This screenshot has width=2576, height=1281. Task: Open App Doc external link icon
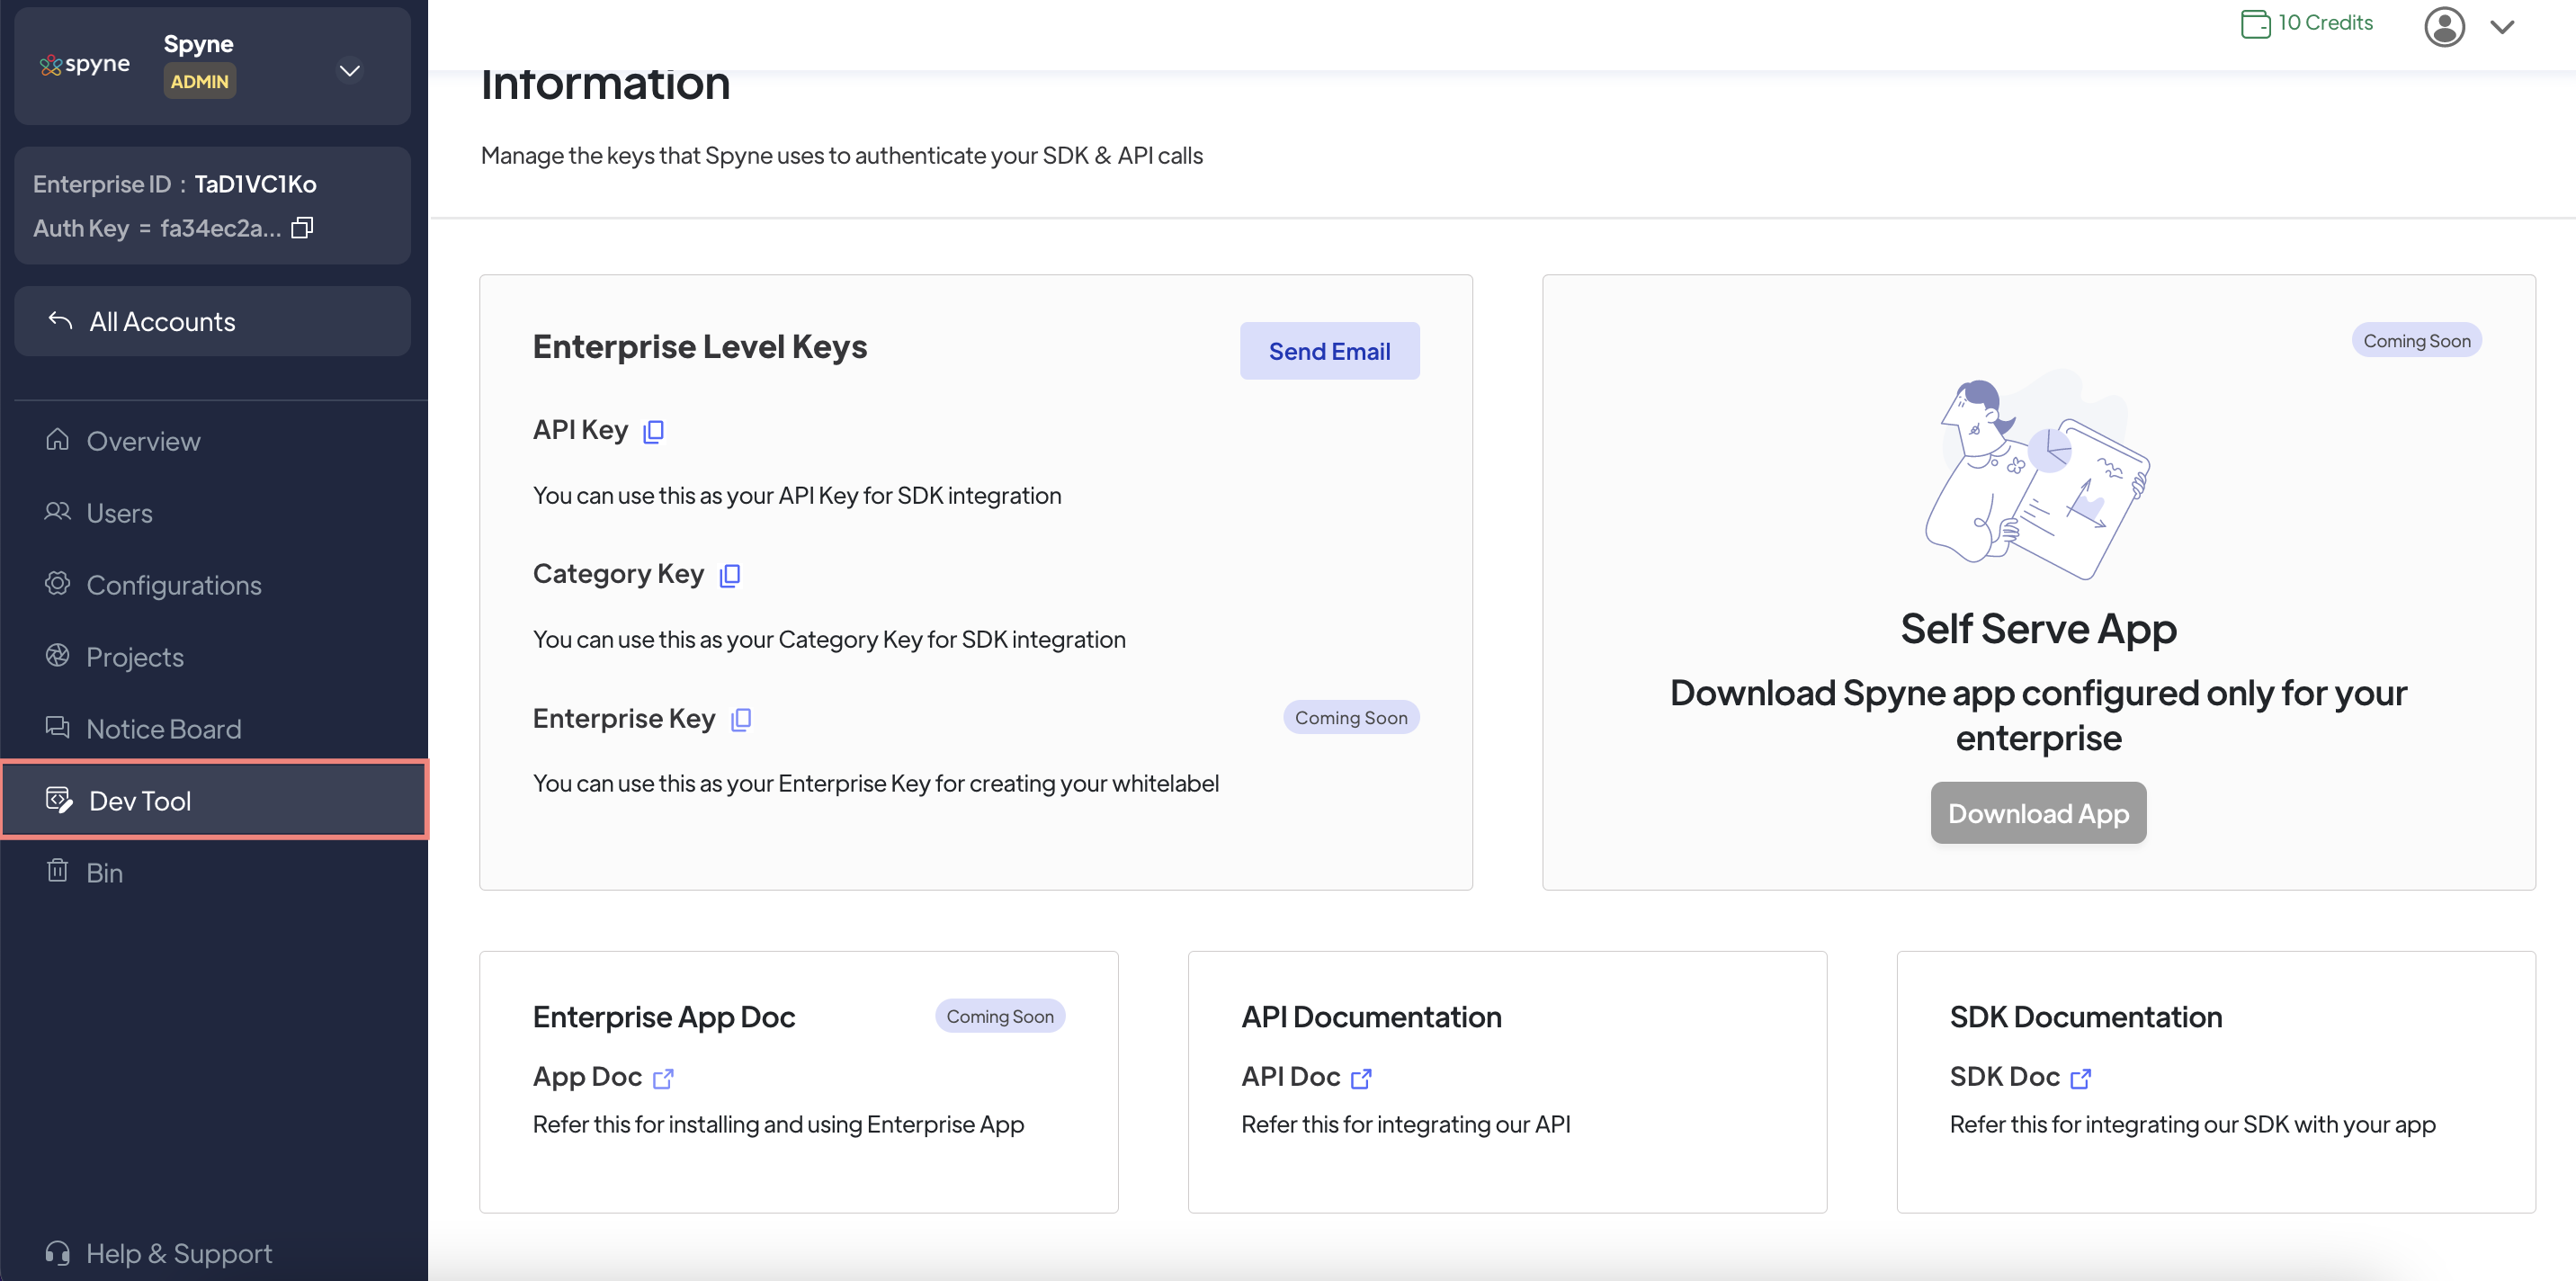coord(664,1078)
